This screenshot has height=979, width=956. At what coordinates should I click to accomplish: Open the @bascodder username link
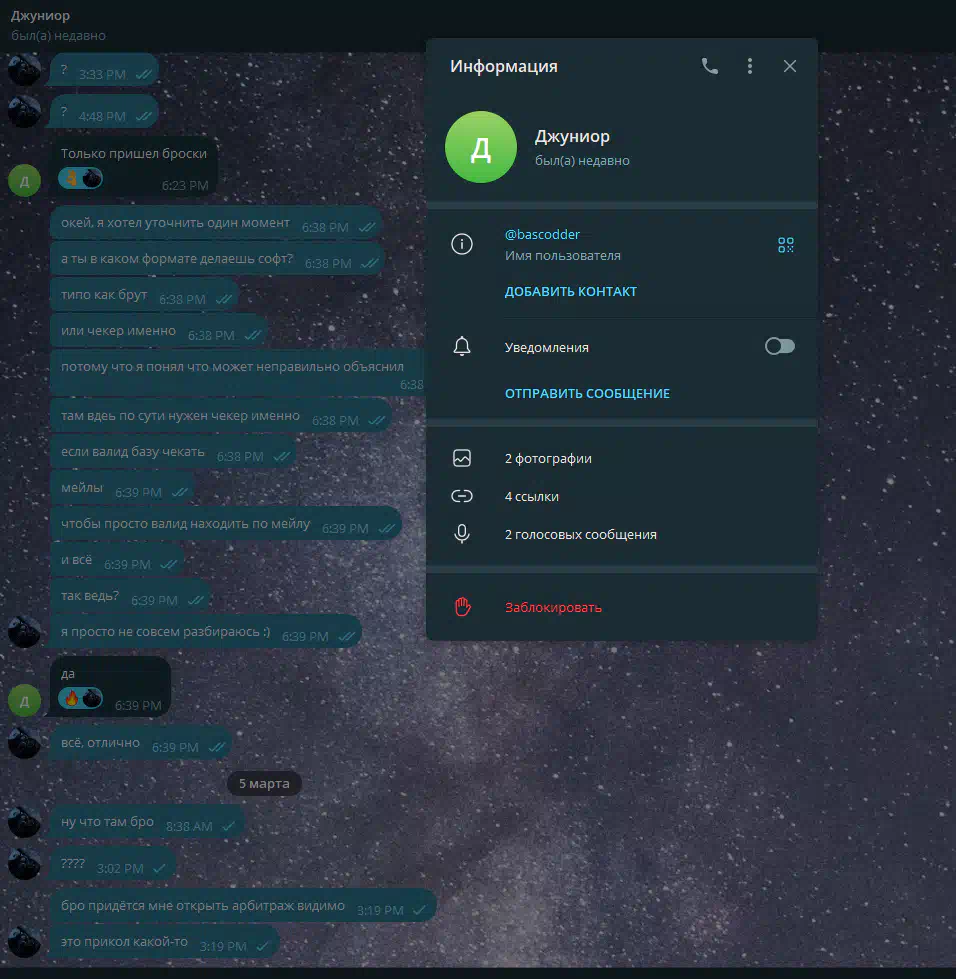(x=542, y=235)
